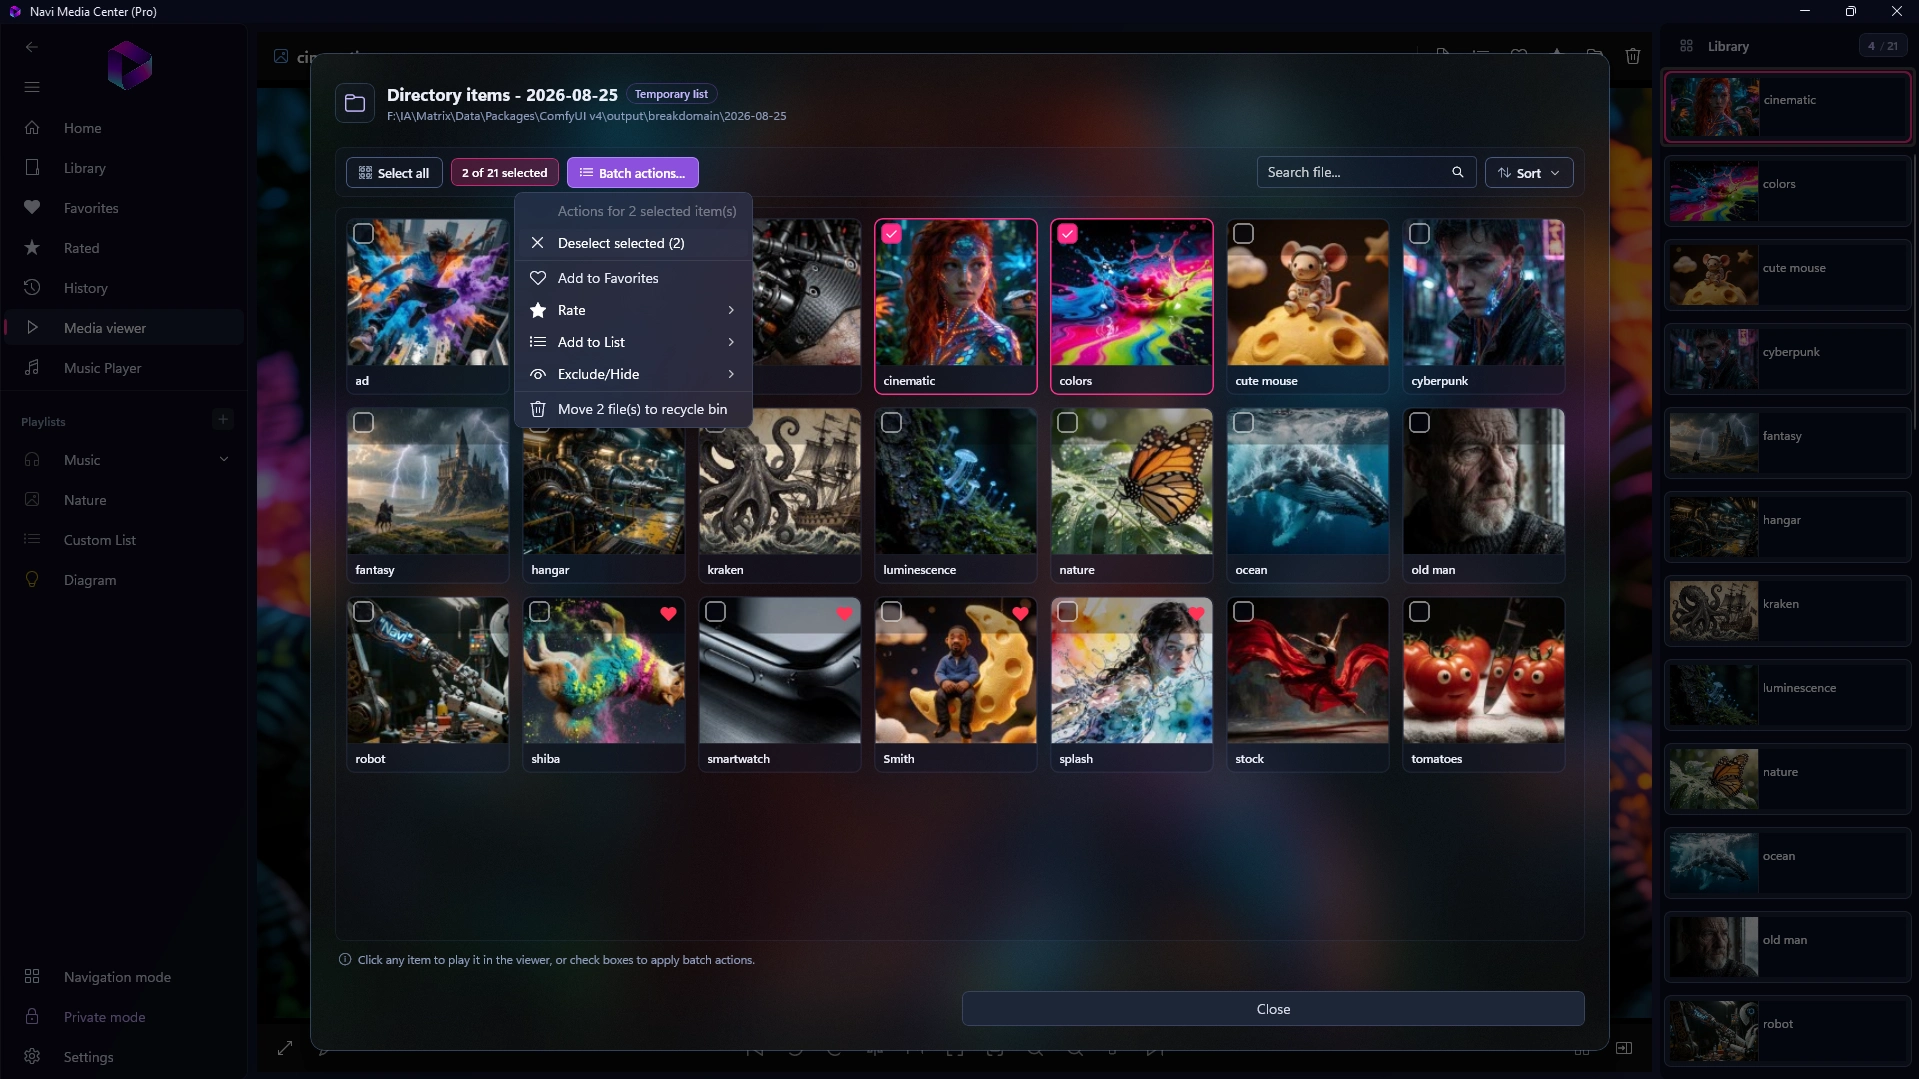Image resolution: width=1919 pixels, height=1079 pixels.
Task: Uncheck the colors item checkbox
Action: (1068, 234)
